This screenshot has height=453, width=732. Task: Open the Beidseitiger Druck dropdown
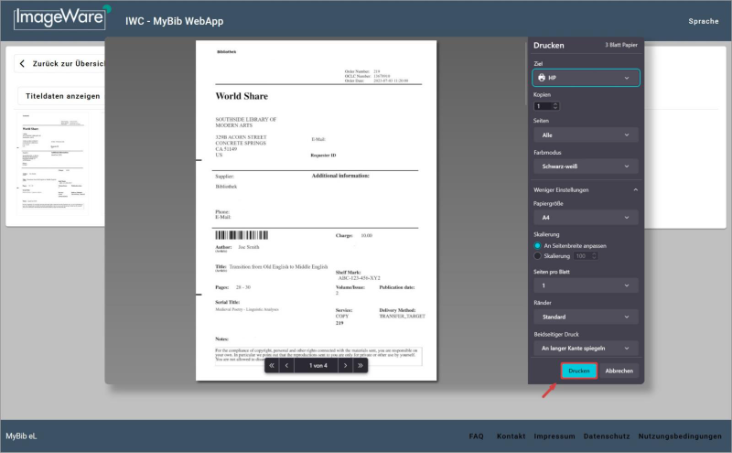(585, 348)
